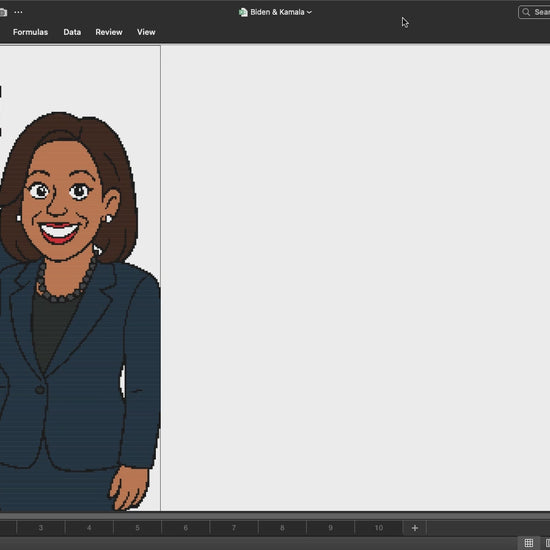Select sheet tab 6
550x550 pixels.
186,528
